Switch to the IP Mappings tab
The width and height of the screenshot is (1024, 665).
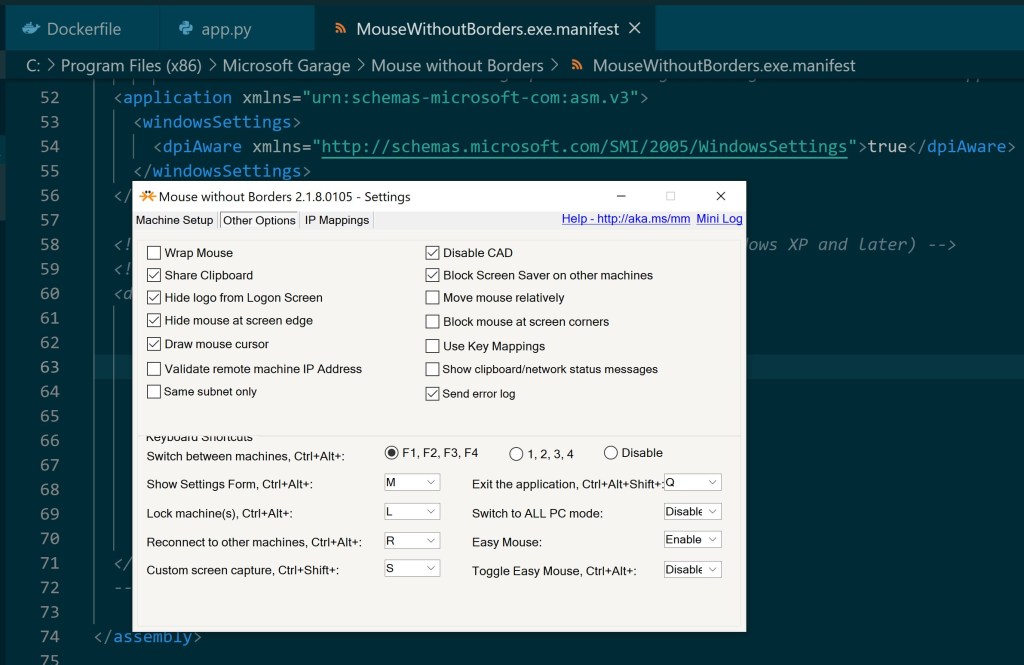click(336, 220)
